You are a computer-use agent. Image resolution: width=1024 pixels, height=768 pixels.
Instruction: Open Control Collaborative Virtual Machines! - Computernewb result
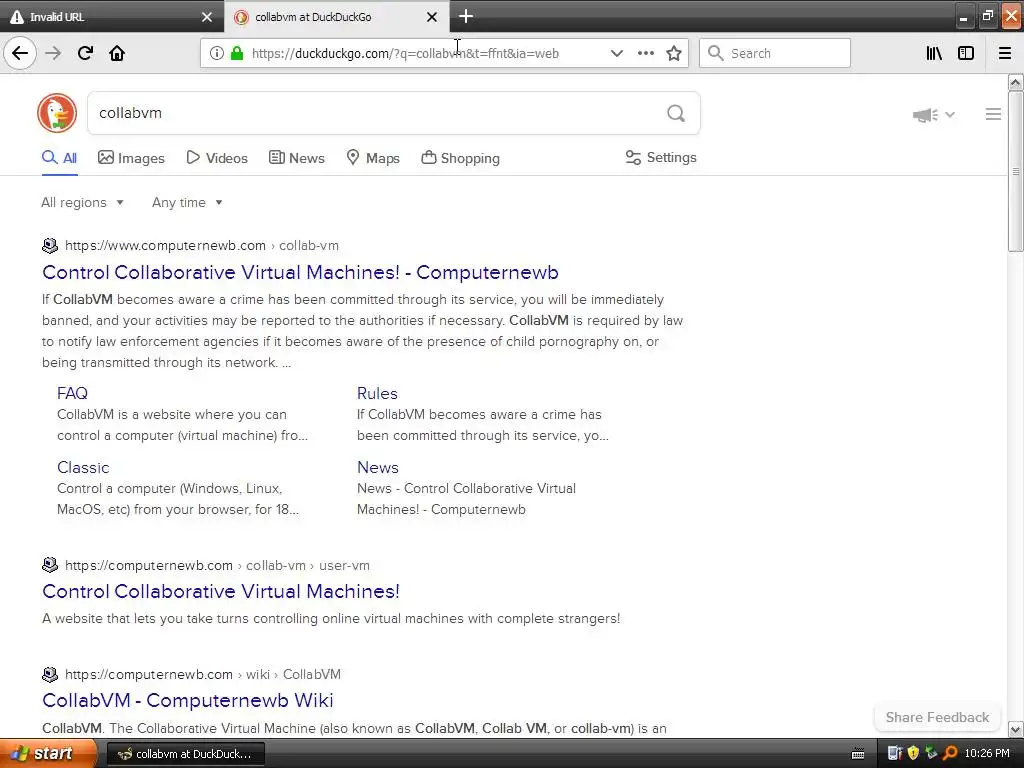300,272
